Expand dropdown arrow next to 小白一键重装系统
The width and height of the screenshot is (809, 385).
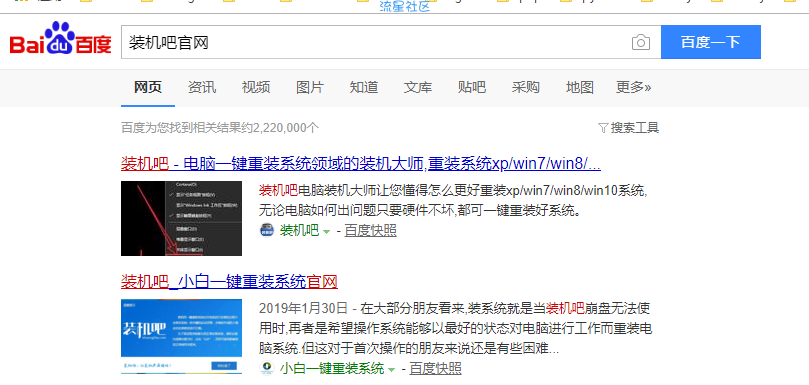(392, 370)
